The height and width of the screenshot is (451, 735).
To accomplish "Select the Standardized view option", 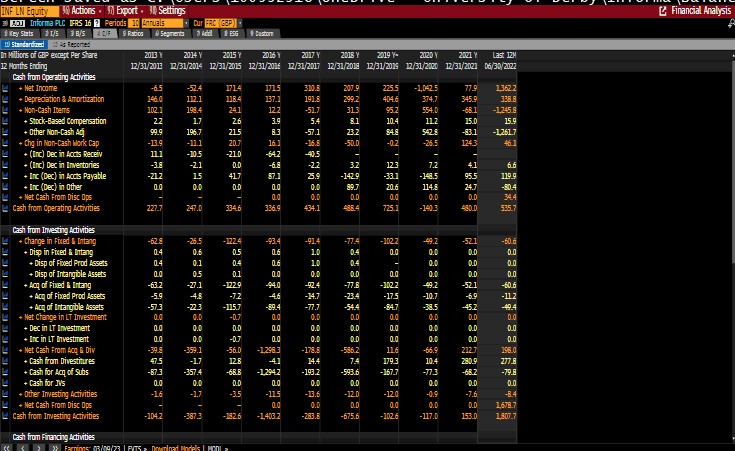I will 24,45.
